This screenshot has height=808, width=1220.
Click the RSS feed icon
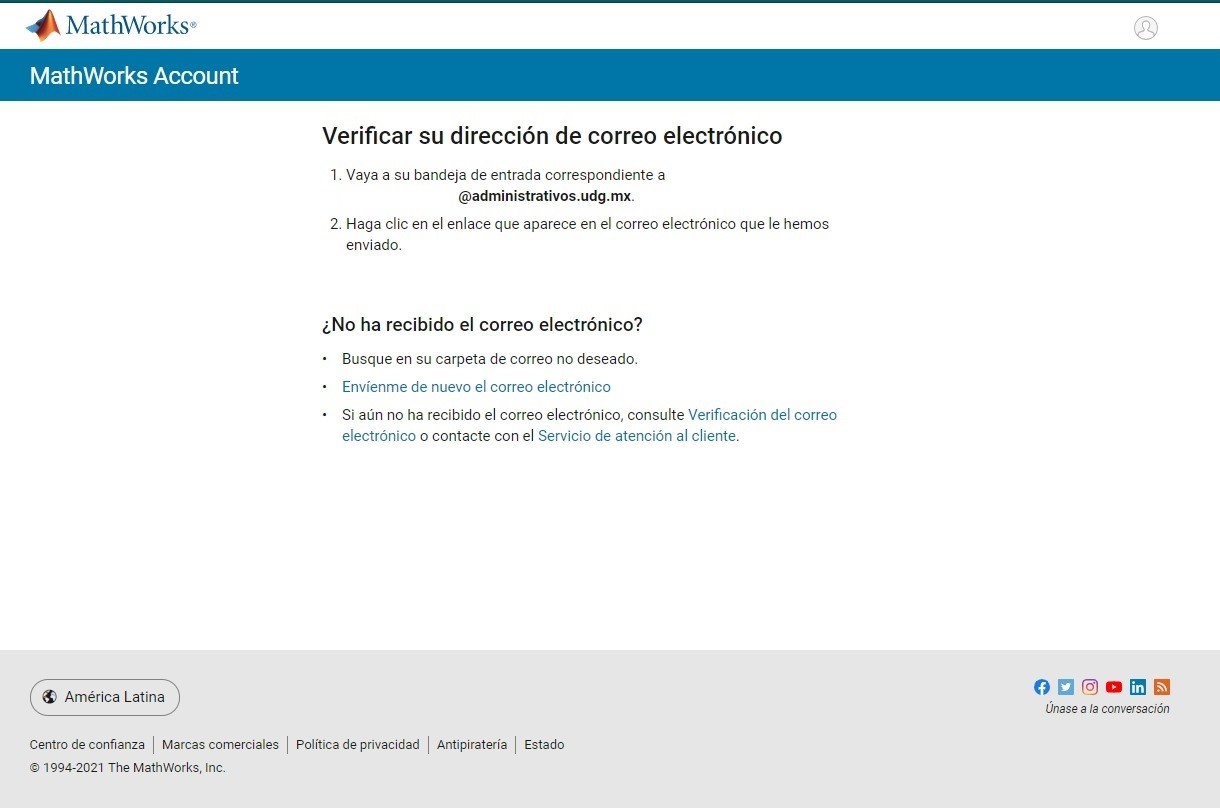[x=1162, y=687]
